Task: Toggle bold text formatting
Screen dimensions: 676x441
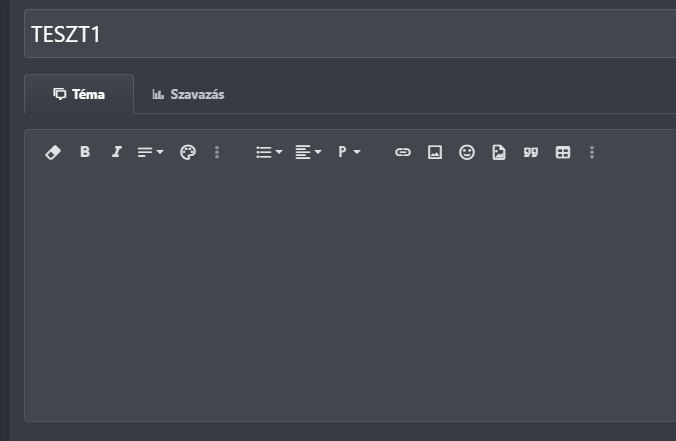Action: coord(85,152)
